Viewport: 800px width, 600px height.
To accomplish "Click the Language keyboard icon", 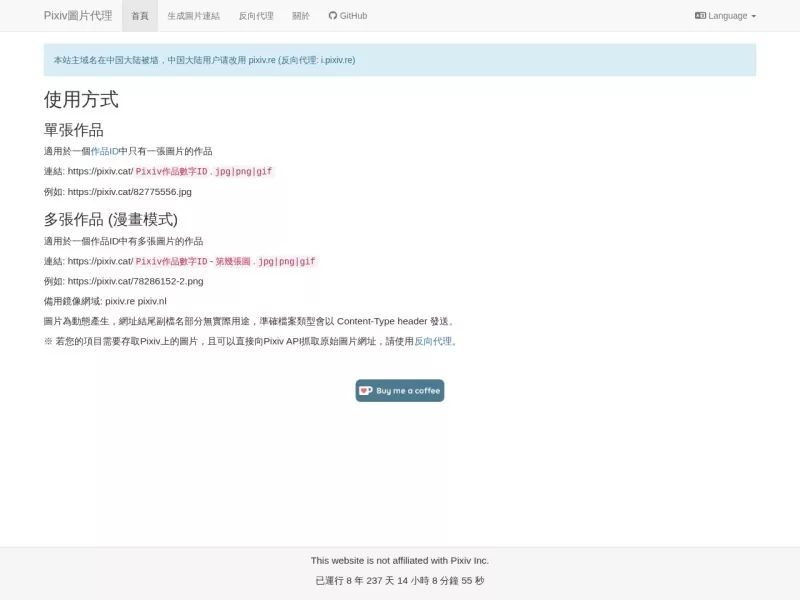I will tap(700, 16).
